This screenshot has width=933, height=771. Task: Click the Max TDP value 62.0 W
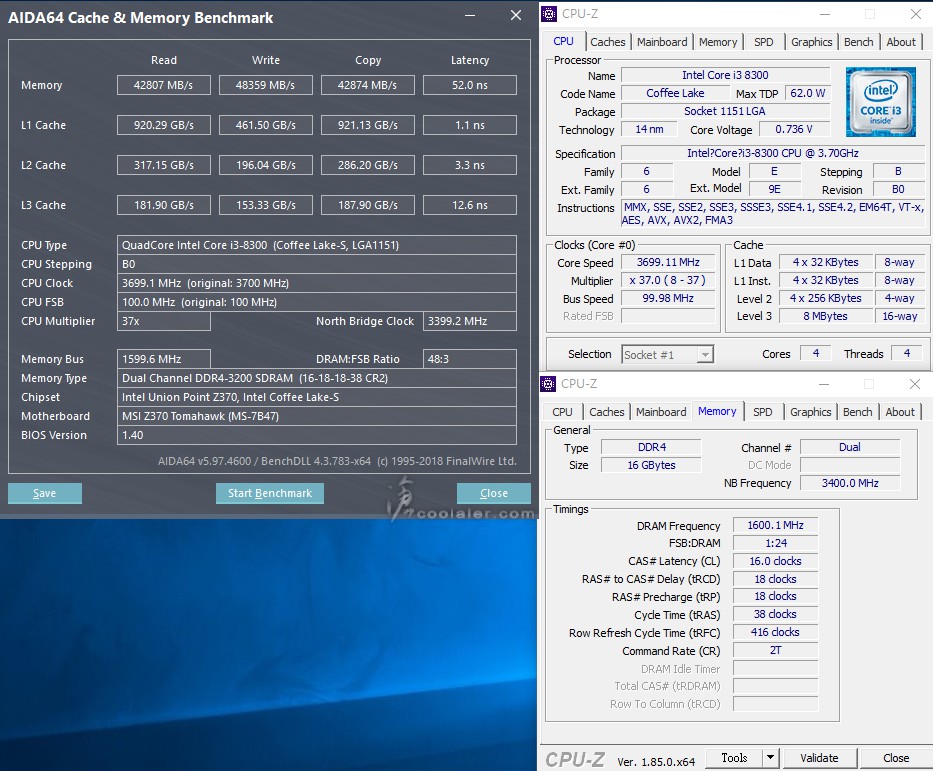[807, 93]
